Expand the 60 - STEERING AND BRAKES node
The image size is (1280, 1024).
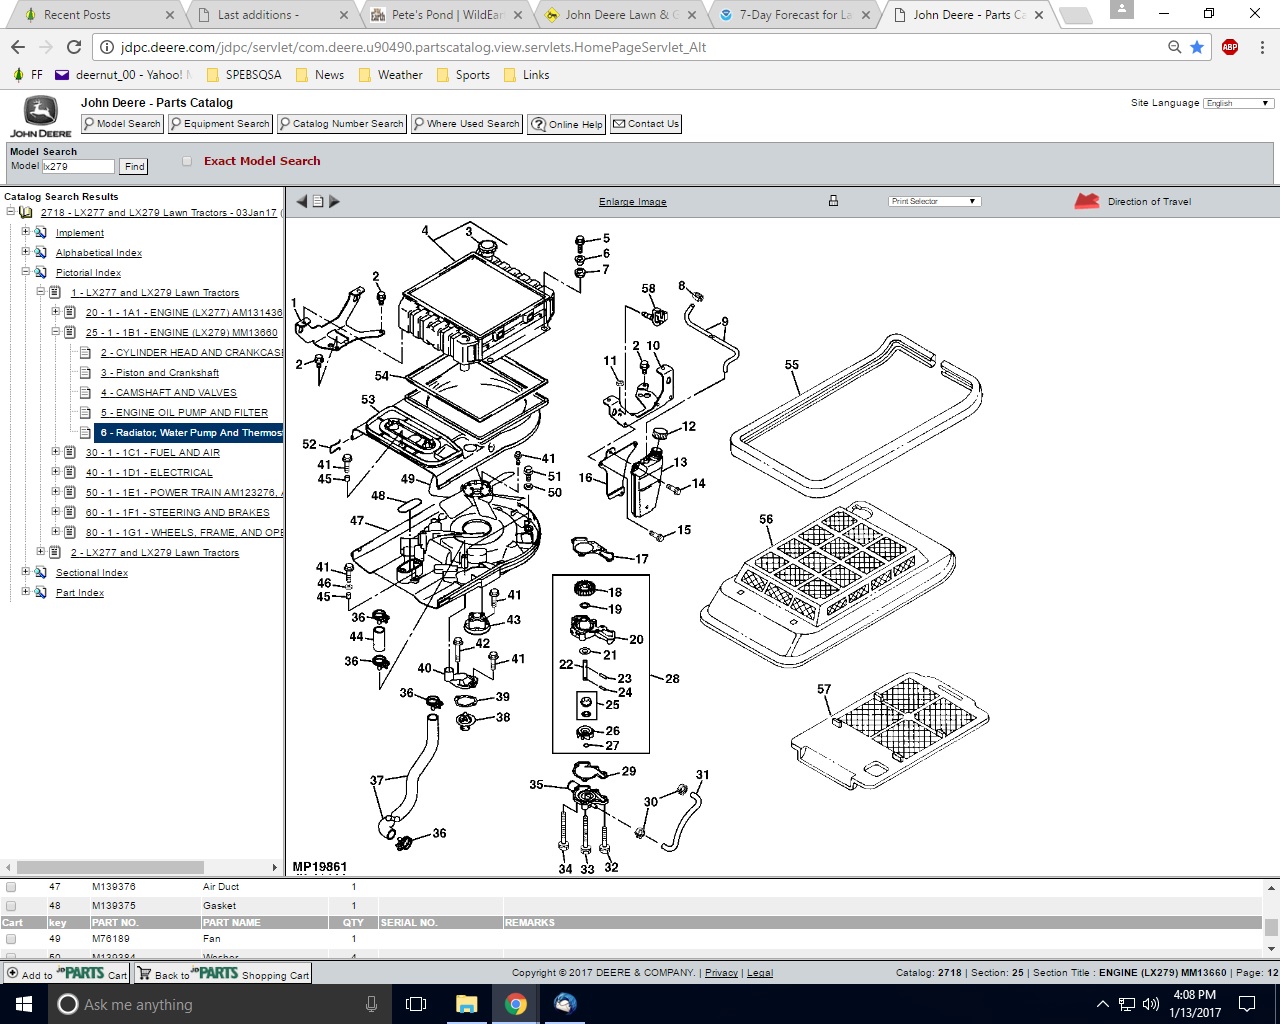coord(56,512)
